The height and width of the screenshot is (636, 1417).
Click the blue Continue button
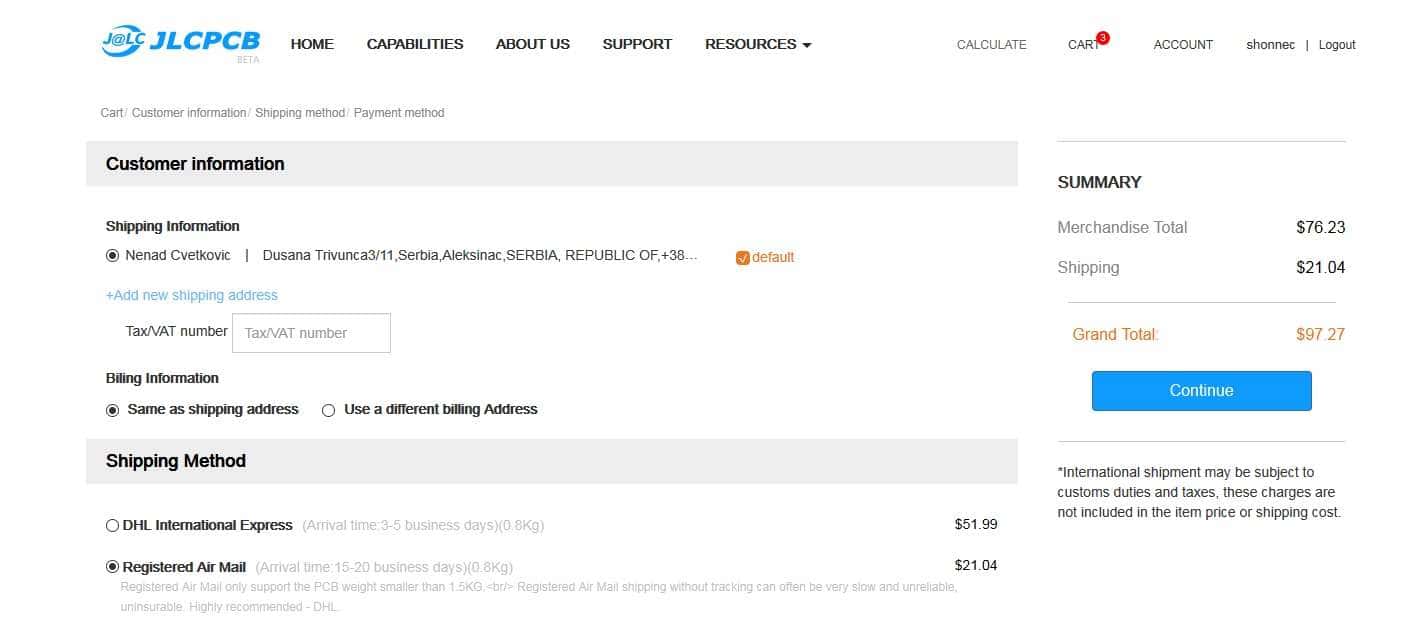1201,391
